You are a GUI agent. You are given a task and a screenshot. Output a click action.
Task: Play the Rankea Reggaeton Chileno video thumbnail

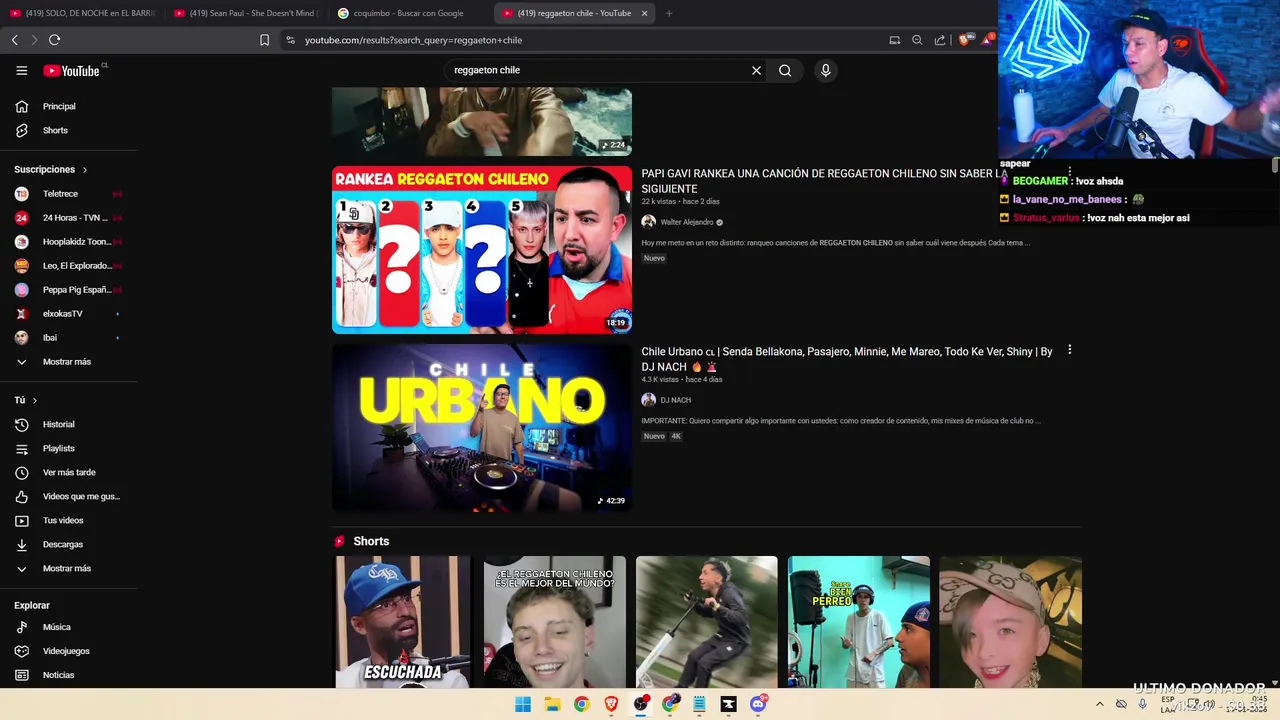coord(482,250)
